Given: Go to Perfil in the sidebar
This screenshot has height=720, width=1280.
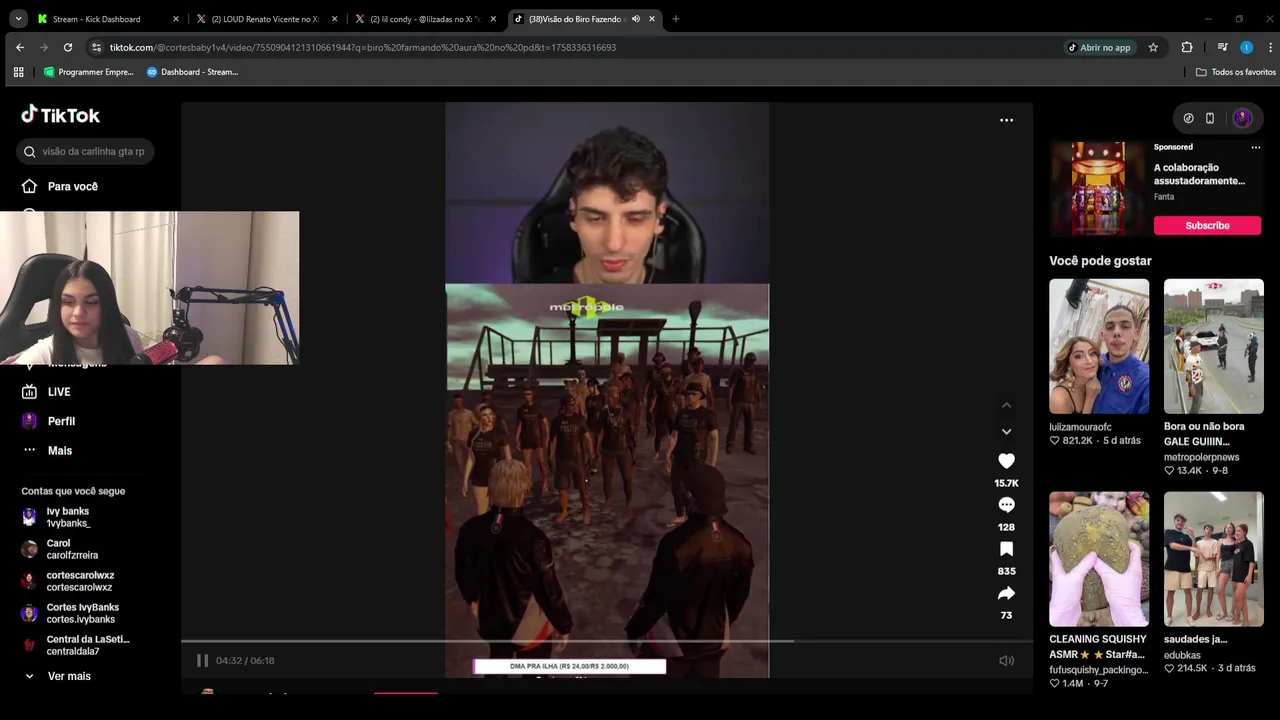Looking at the screenshot, I should click(x=49, y=421).
